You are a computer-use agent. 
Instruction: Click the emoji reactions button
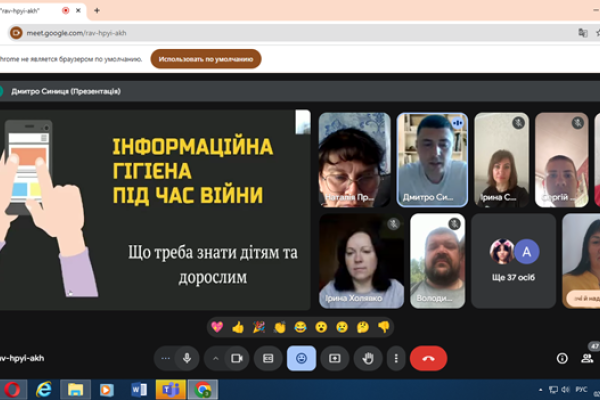click(x=301, y=358)
